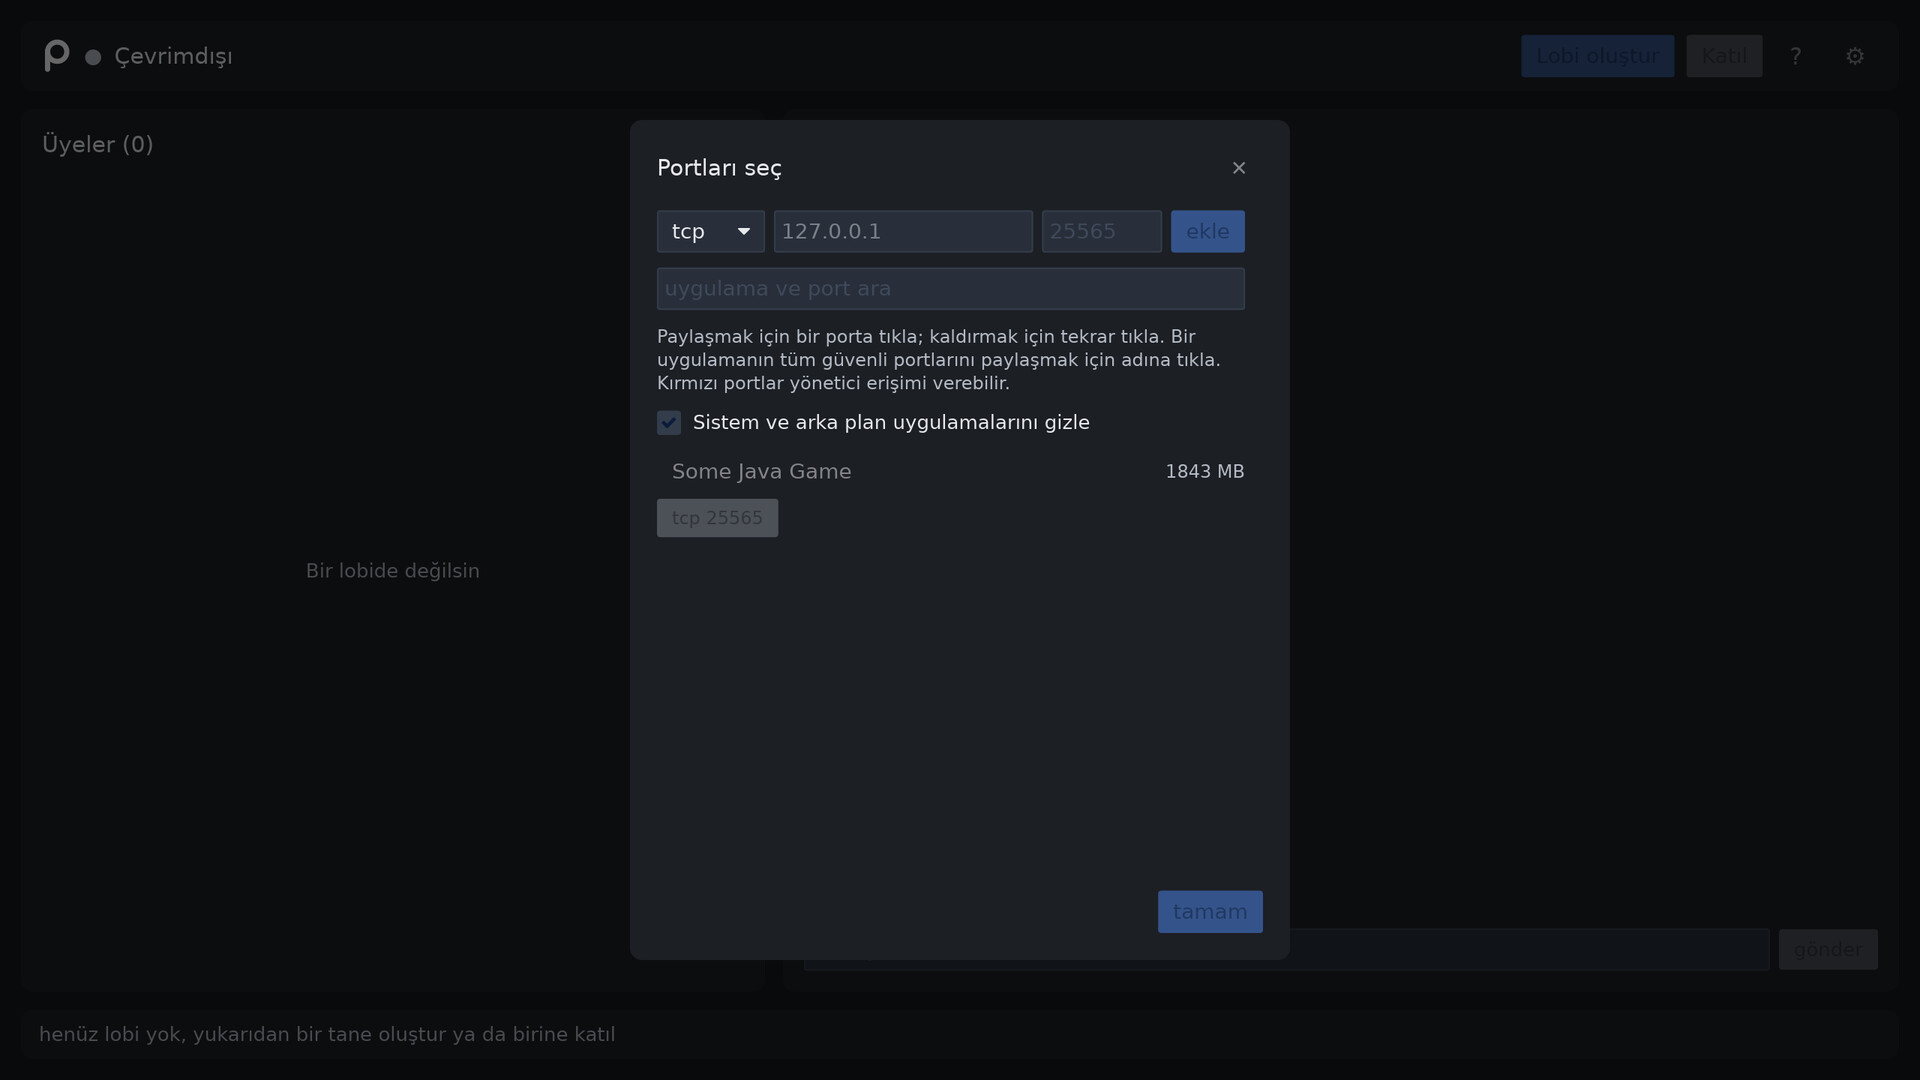Click the 25565 port number field
The image size is (1920, 1080).
click(1102, 231)
